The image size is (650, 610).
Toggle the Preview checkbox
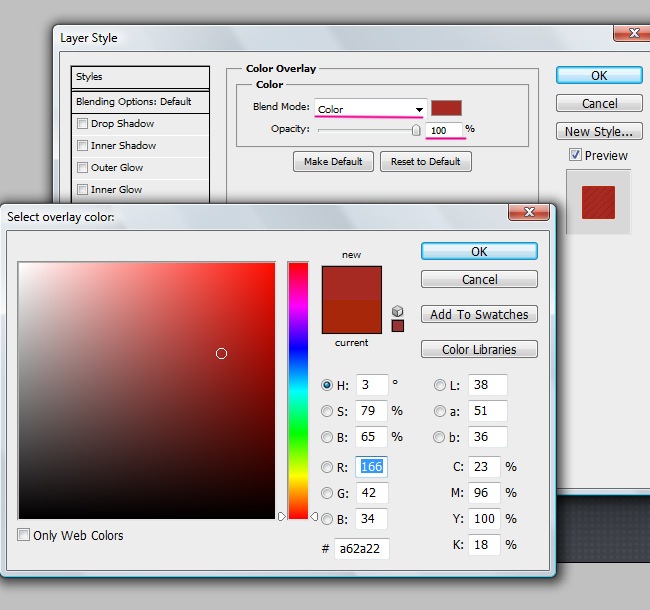click(575, 155)
